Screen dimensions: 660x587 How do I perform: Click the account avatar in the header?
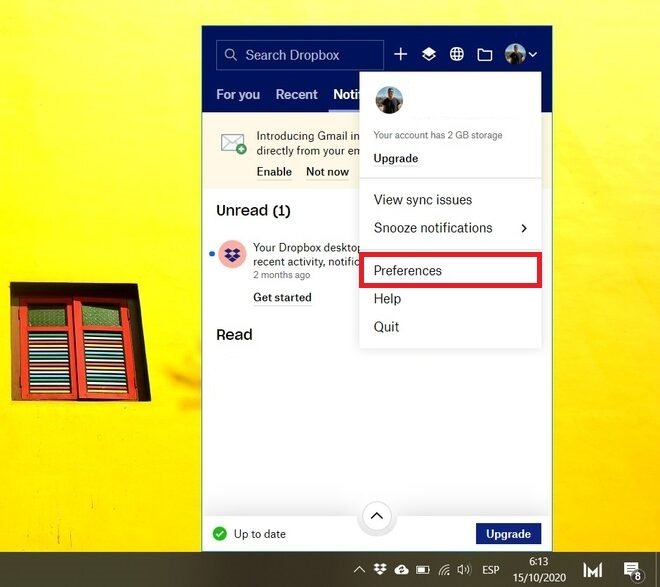point(515,54)
